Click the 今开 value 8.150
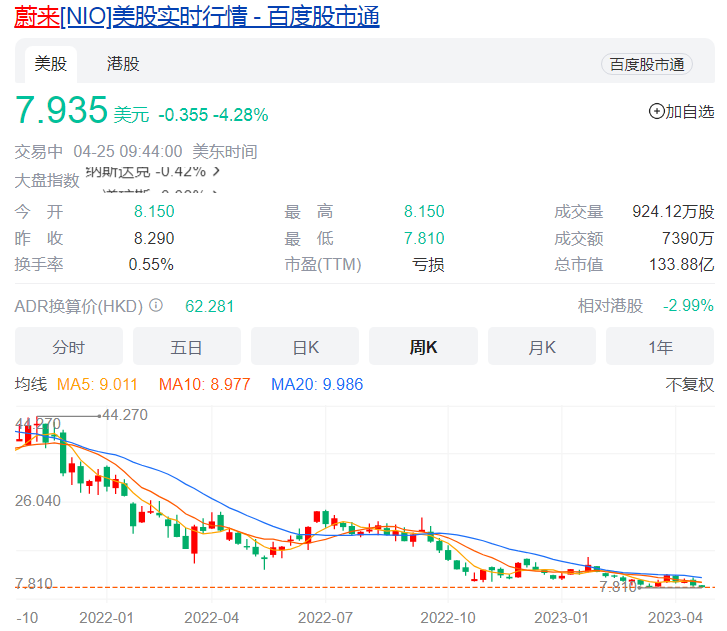 154,211
